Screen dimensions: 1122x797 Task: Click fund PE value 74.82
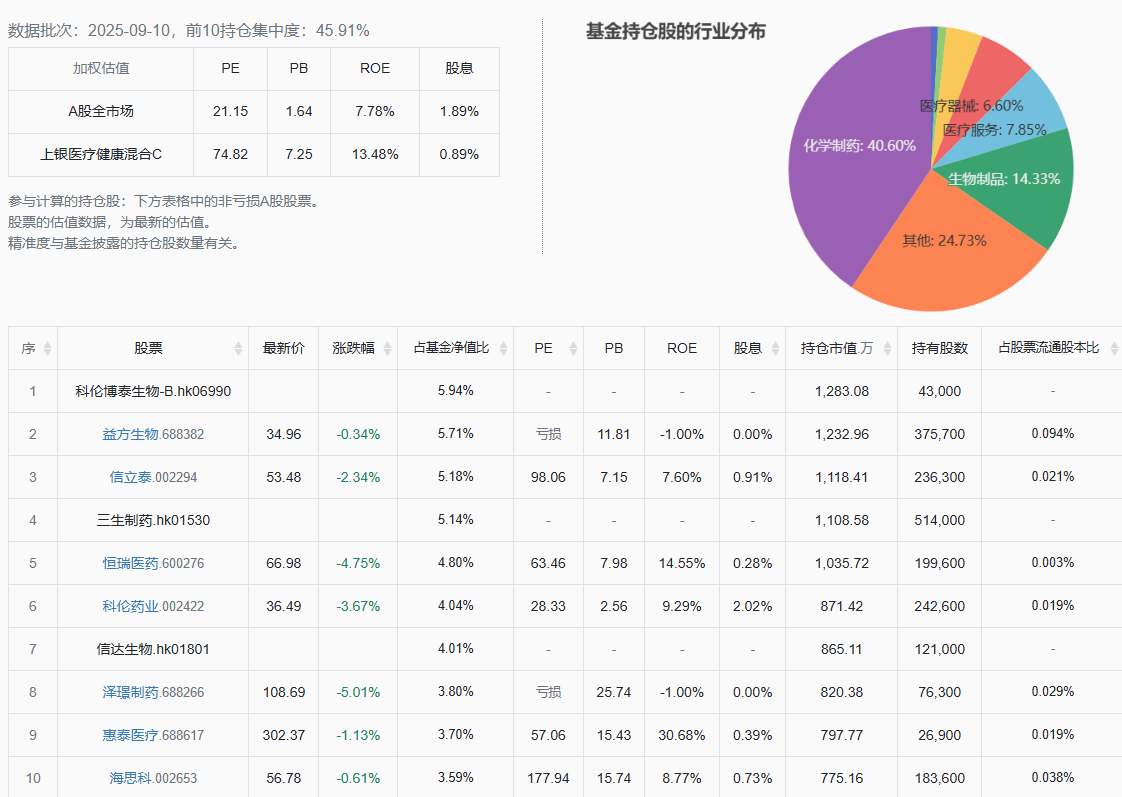[x=230, y=155]
